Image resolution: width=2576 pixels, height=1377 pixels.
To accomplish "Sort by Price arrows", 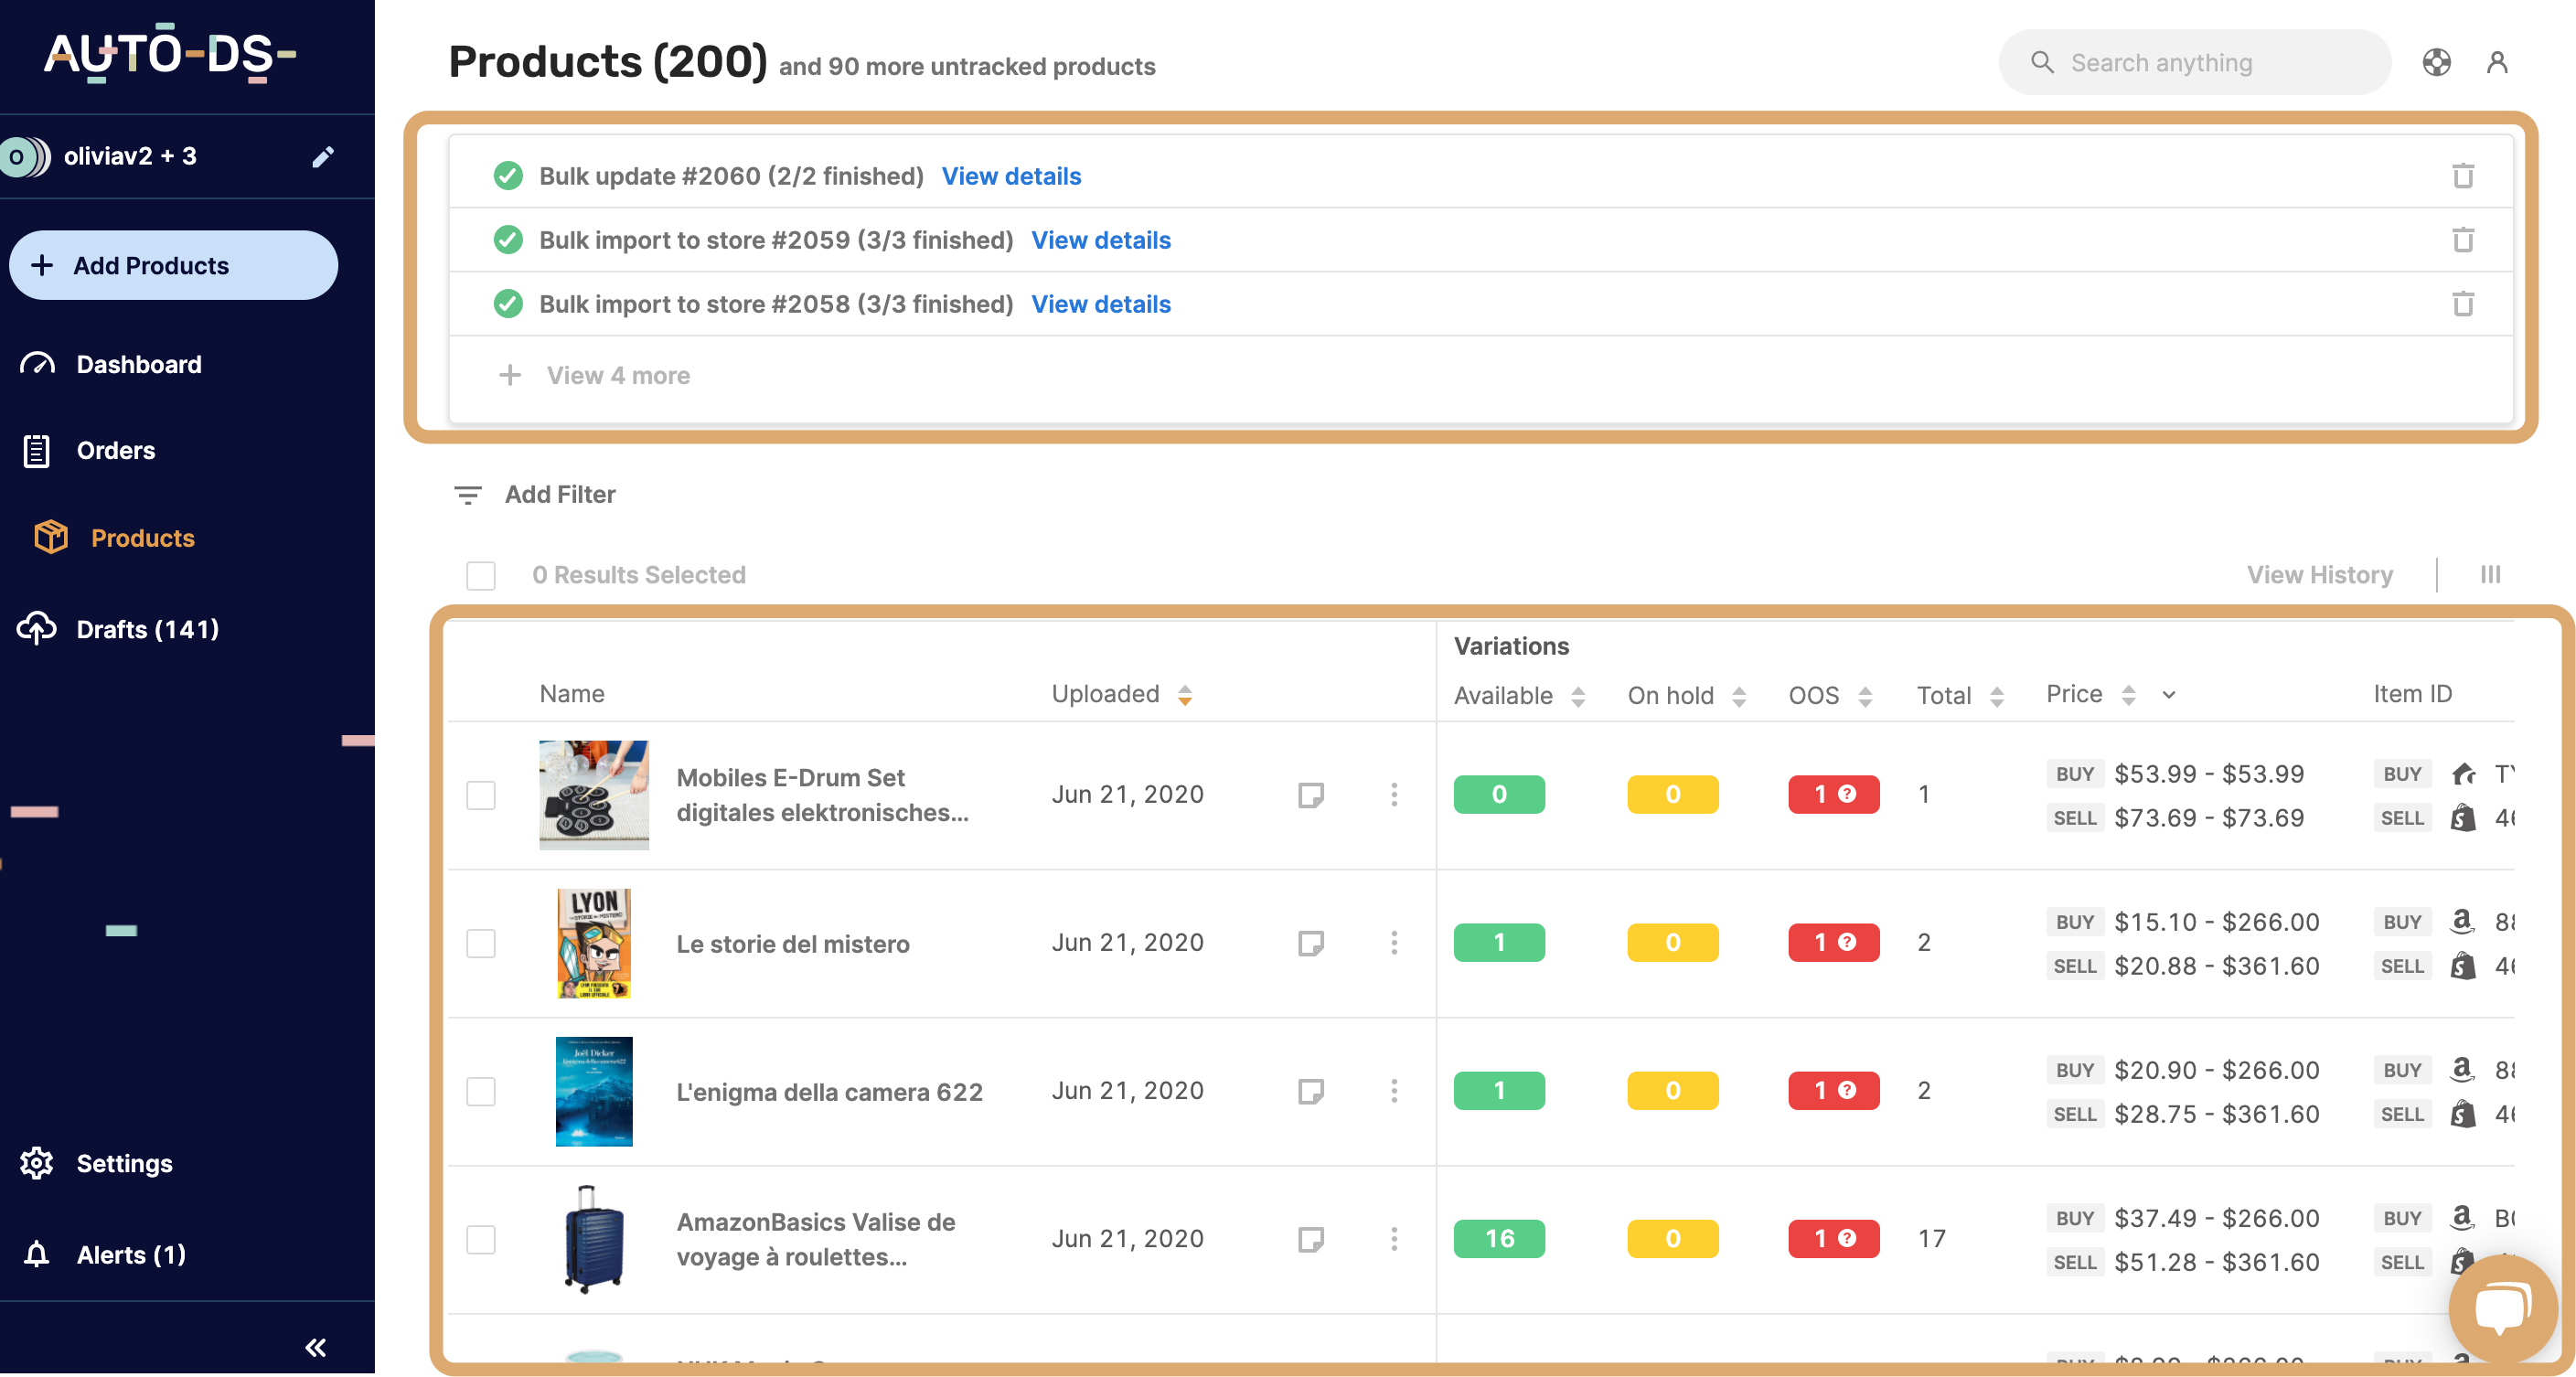I will [x=2128, y=695].
